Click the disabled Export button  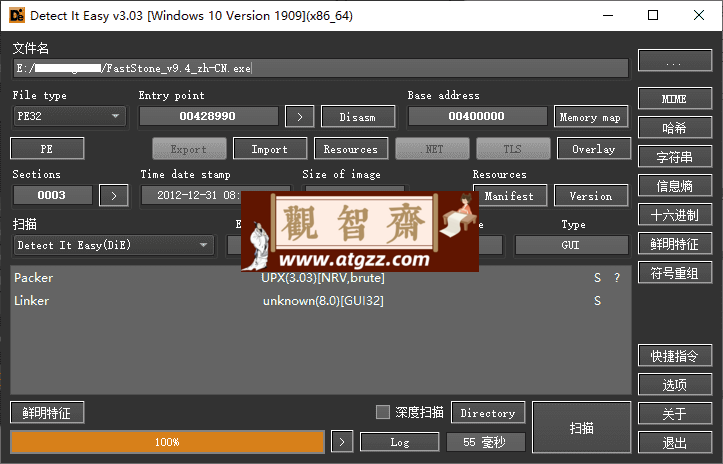pos(189,149)
